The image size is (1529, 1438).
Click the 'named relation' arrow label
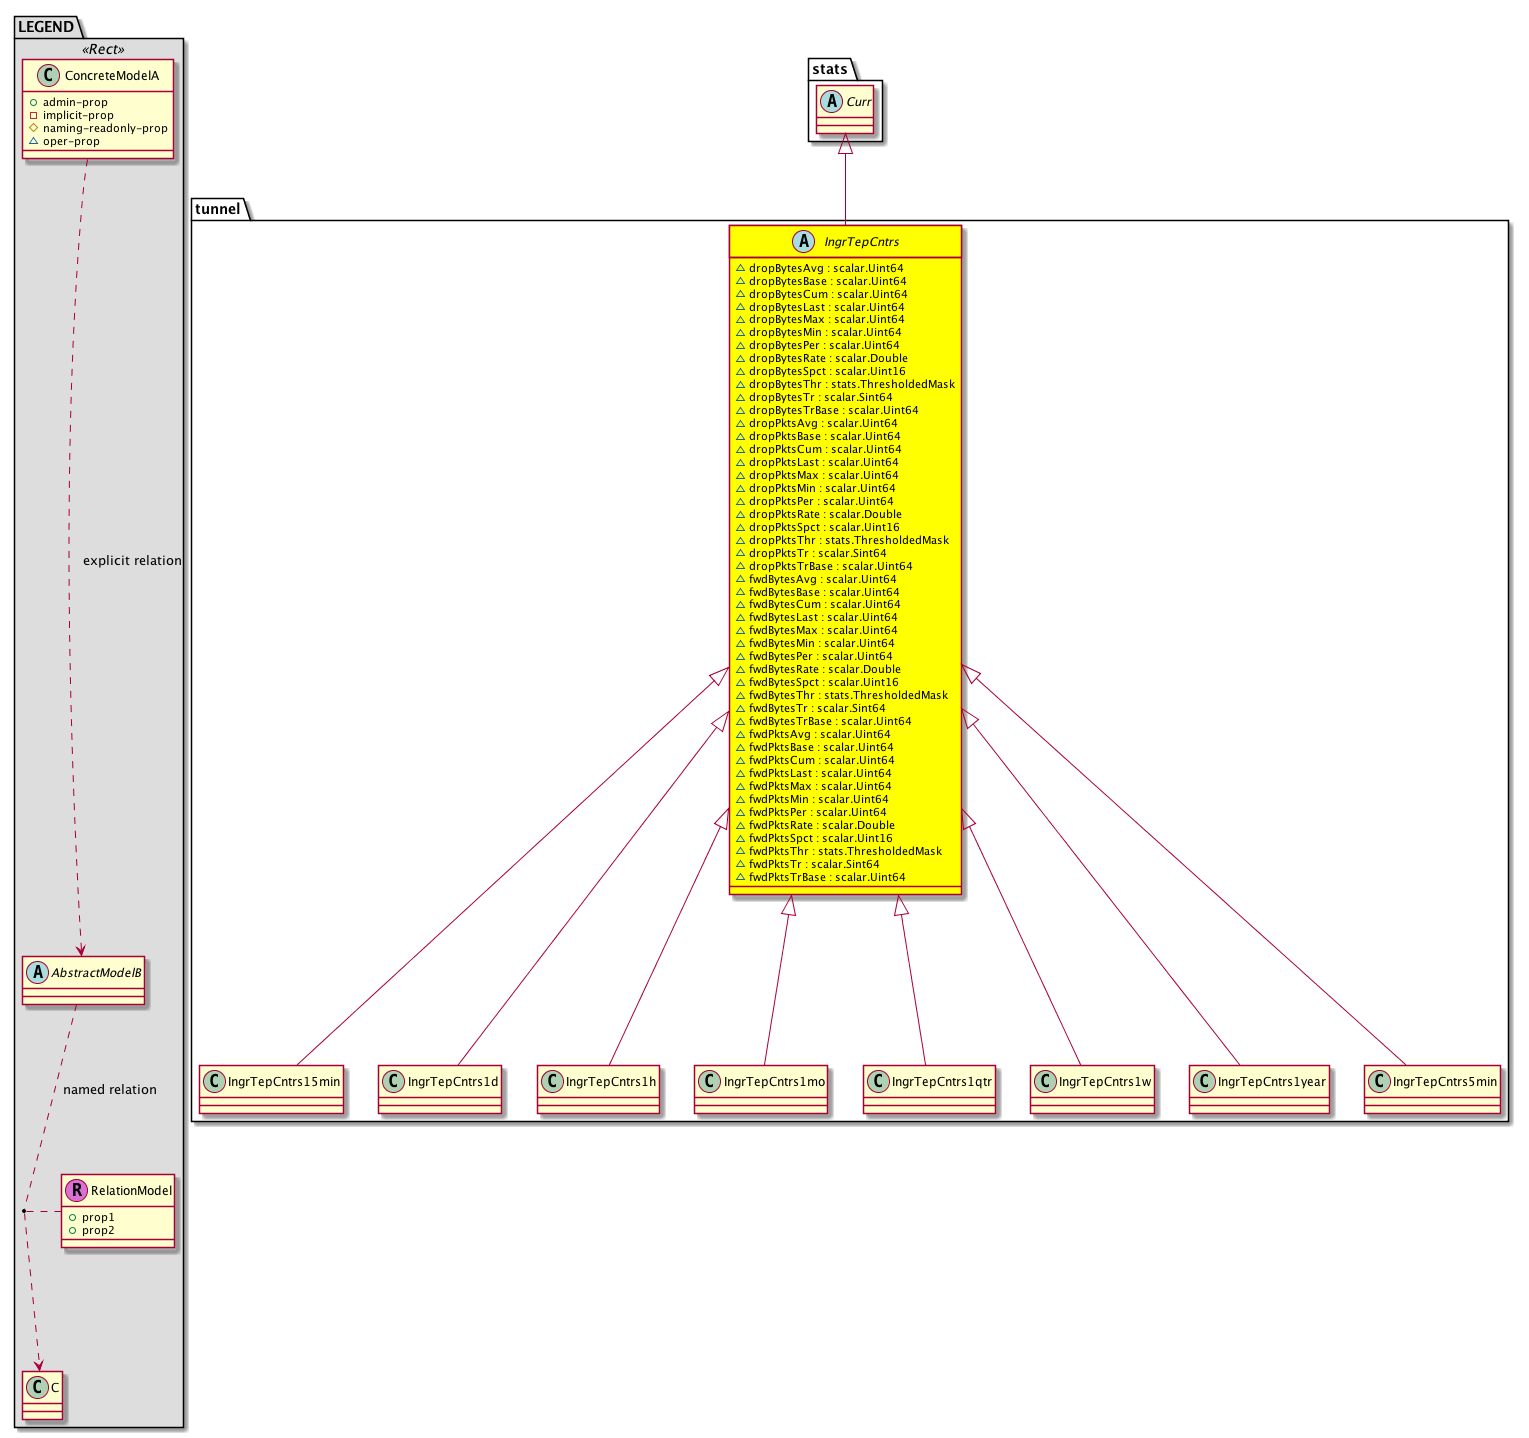(x=110, y=1090)
